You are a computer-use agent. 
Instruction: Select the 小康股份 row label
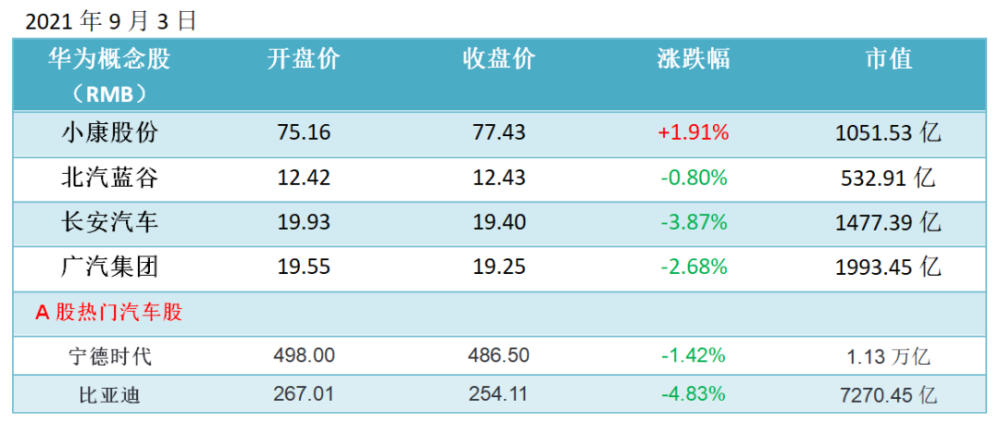click(x=110, y=133)
